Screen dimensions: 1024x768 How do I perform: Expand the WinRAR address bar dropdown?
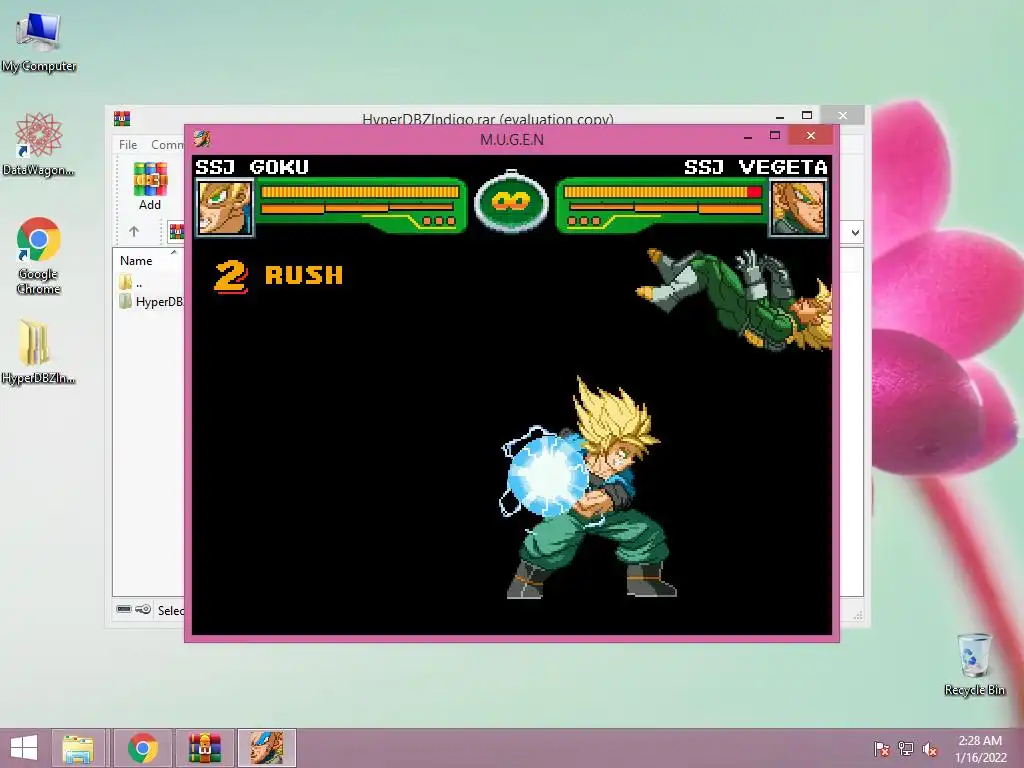click(855, 232)
